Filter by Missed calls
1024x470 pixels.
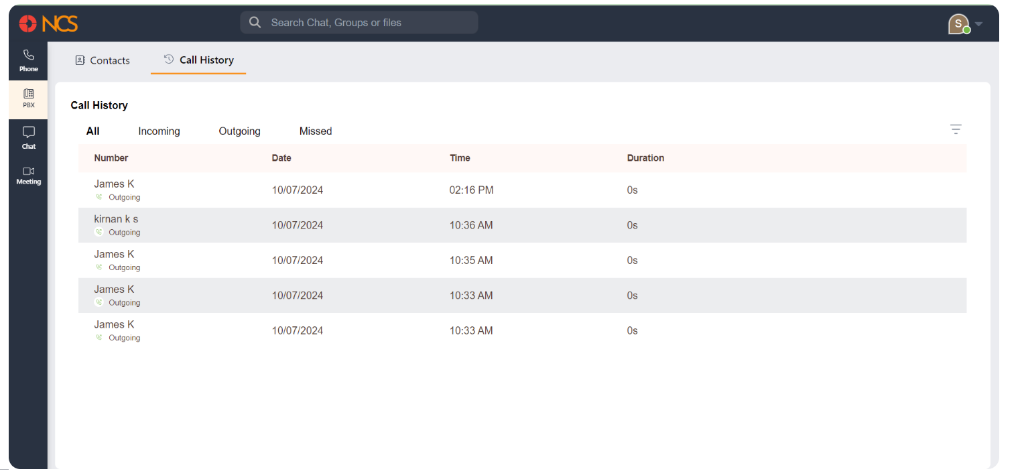click(315, 131)
